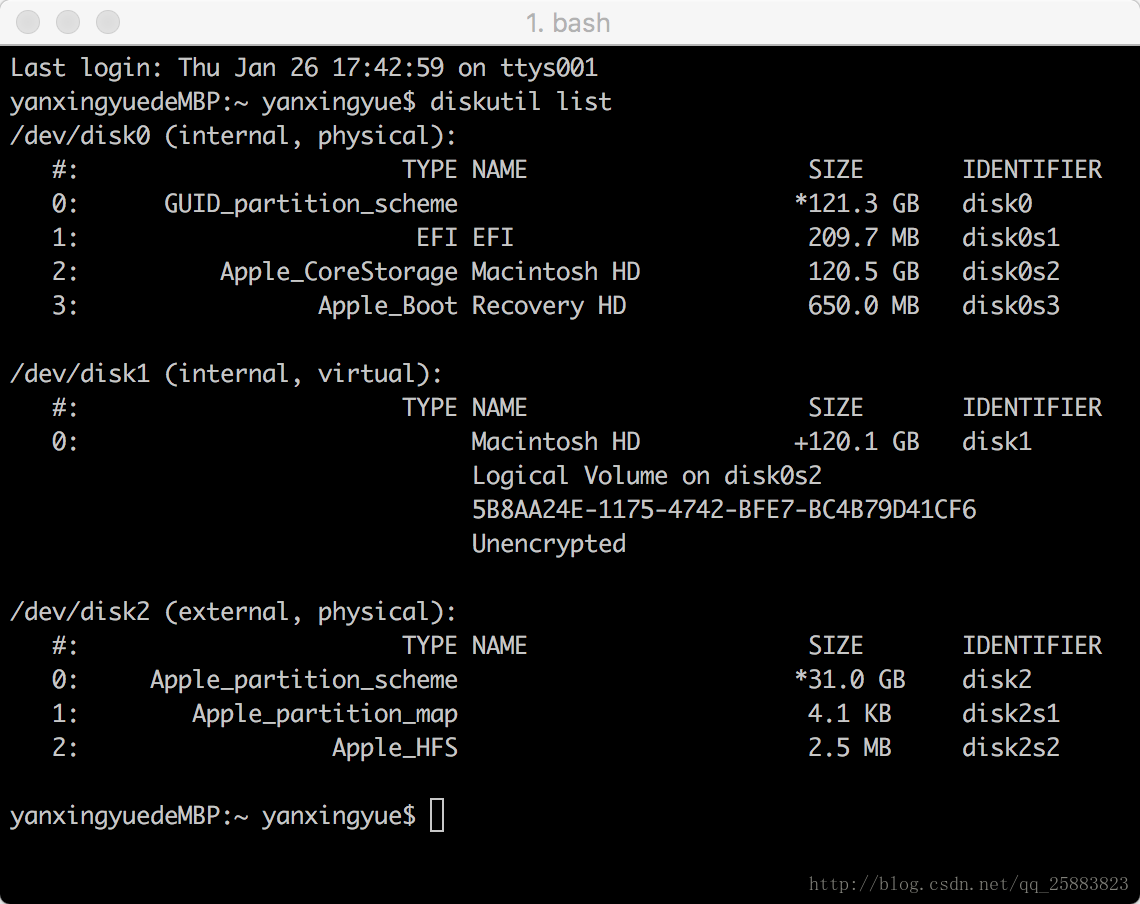Click '/dev/disk0 (internal, physical):' header
The height and width of the screenshot is (904, 1140).
(x=233, y=136)
